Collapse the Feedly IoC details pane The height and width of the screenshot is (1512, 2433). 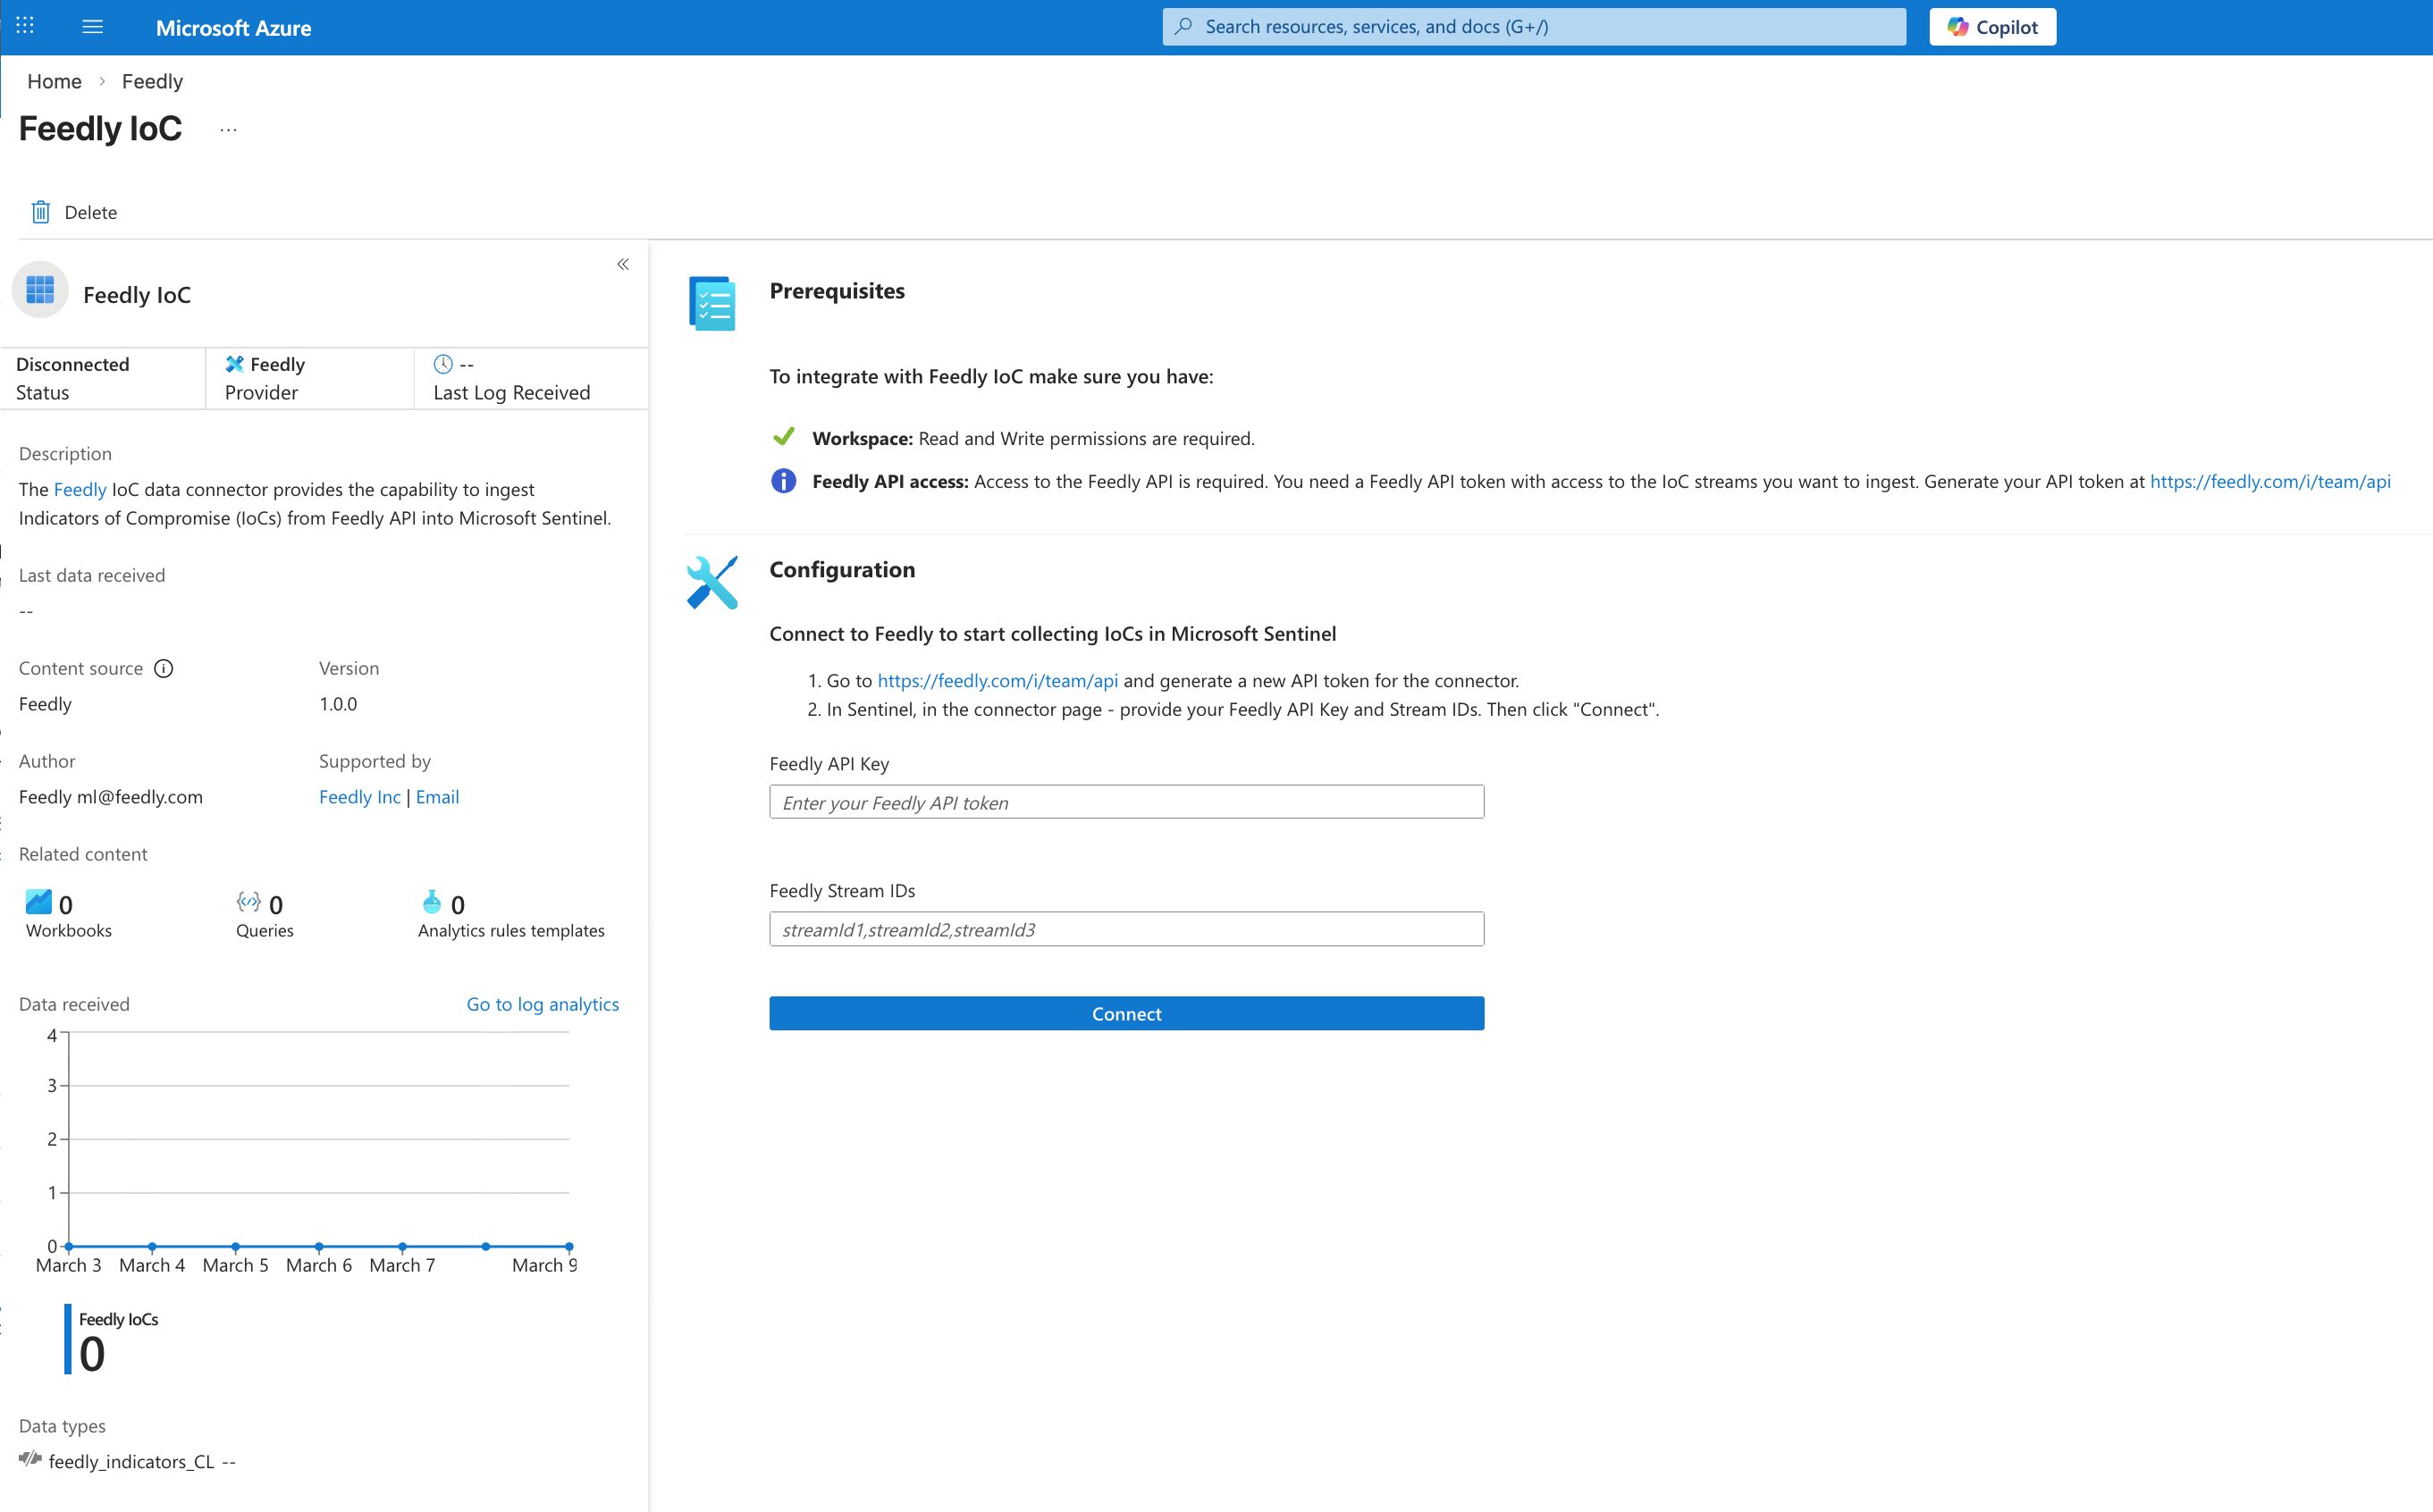point(623,264)
